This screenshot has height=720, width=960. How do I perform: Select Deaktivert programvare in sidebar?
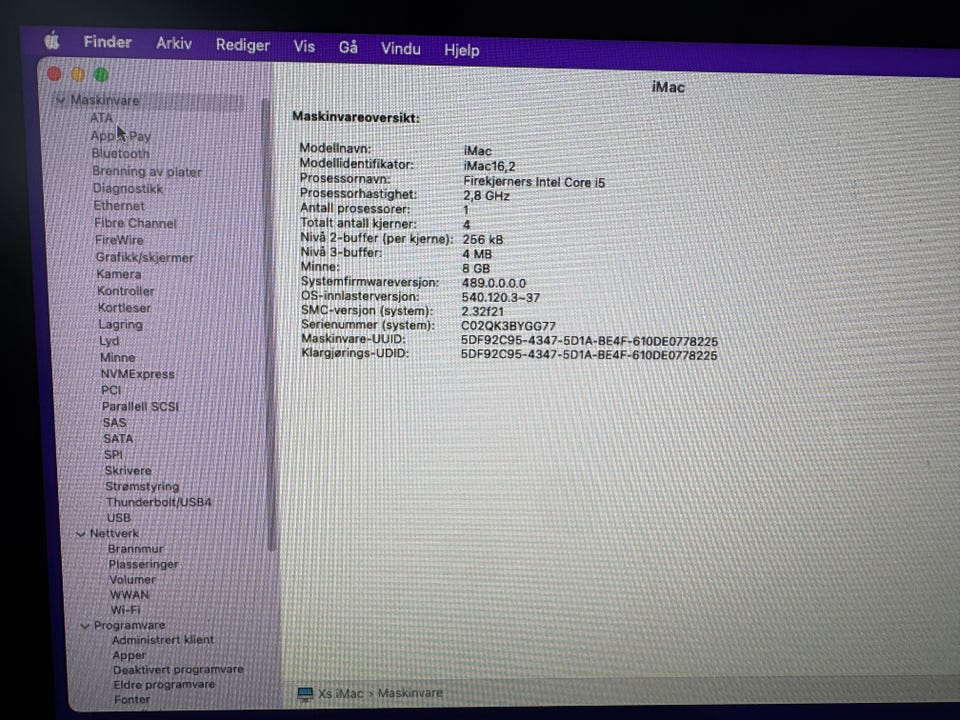tap(178, 670)
